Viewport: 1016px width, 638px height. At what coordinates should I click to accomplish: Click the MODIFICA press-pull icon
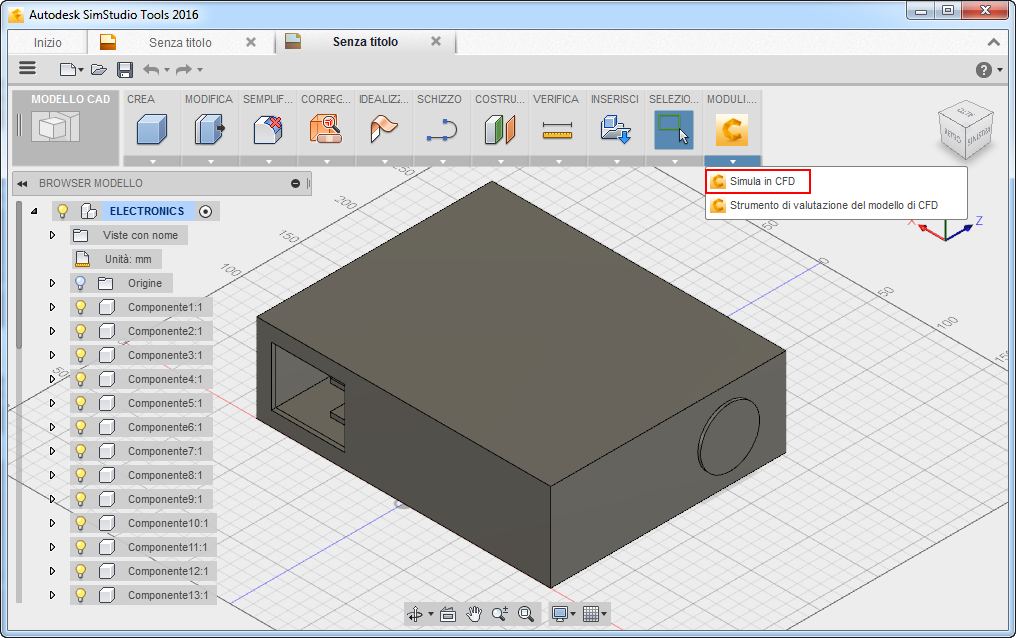click(210, 129)
